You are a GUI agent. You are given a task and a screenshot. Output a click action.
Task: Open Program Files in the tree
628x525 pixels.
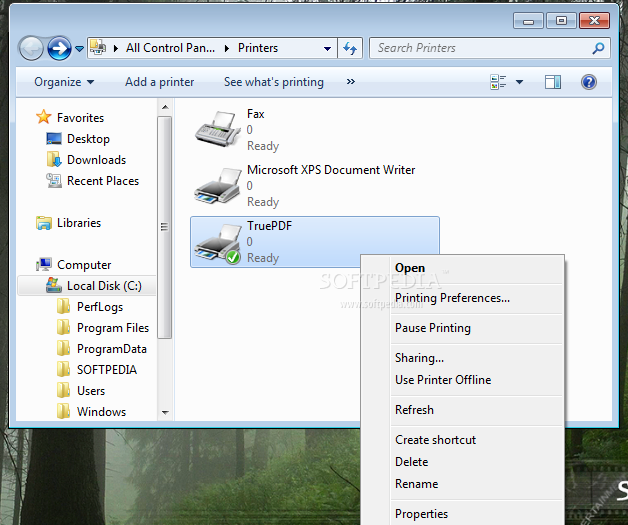pos(113,328)
